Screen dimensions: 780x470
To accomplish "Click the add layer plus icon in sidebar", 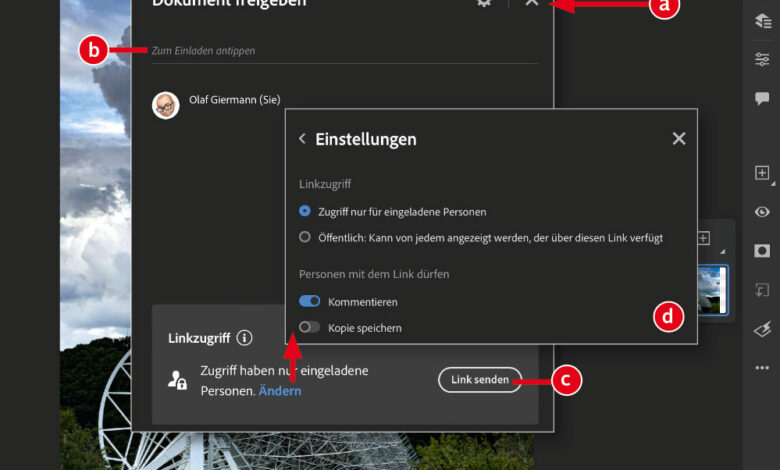I will pos(762,173).
